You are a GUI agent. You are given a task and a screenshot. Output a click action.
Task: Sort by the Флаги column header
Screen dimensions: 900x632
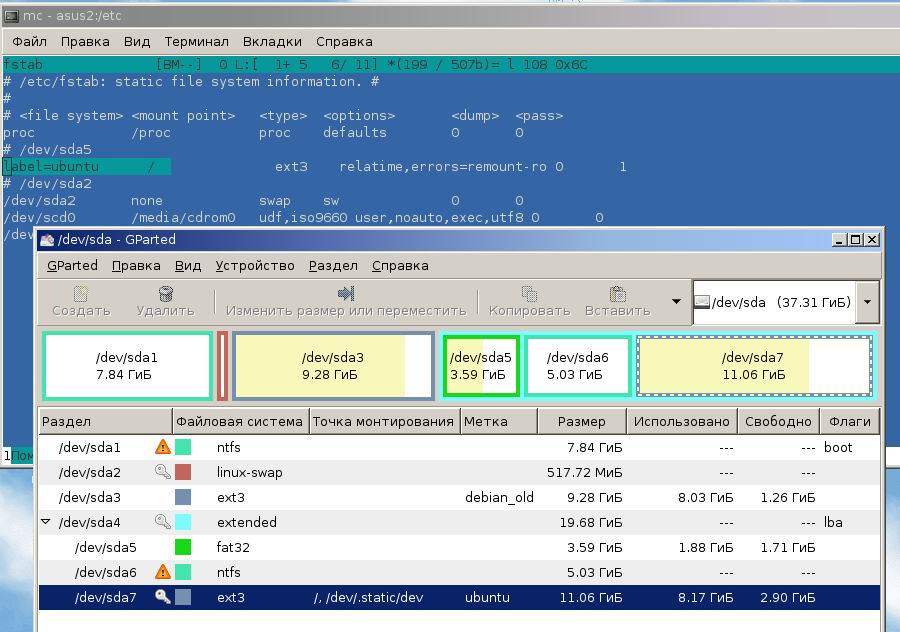tap(849, 421)
